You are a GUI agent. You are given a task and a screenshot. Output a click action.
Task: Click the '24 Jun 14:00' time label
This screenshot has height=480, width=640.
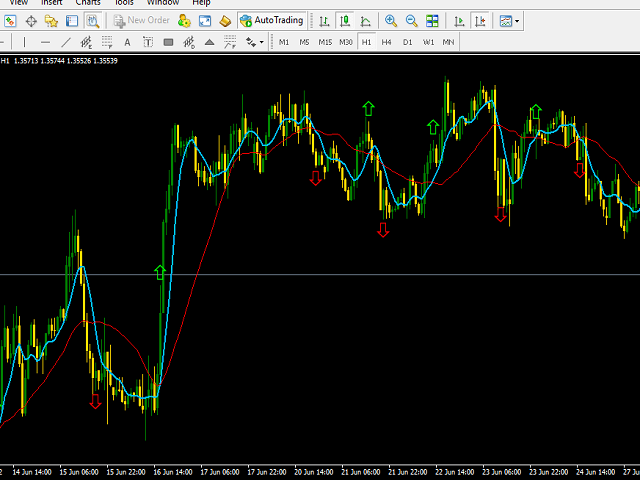pyautogui.click(x=596, y=472)
